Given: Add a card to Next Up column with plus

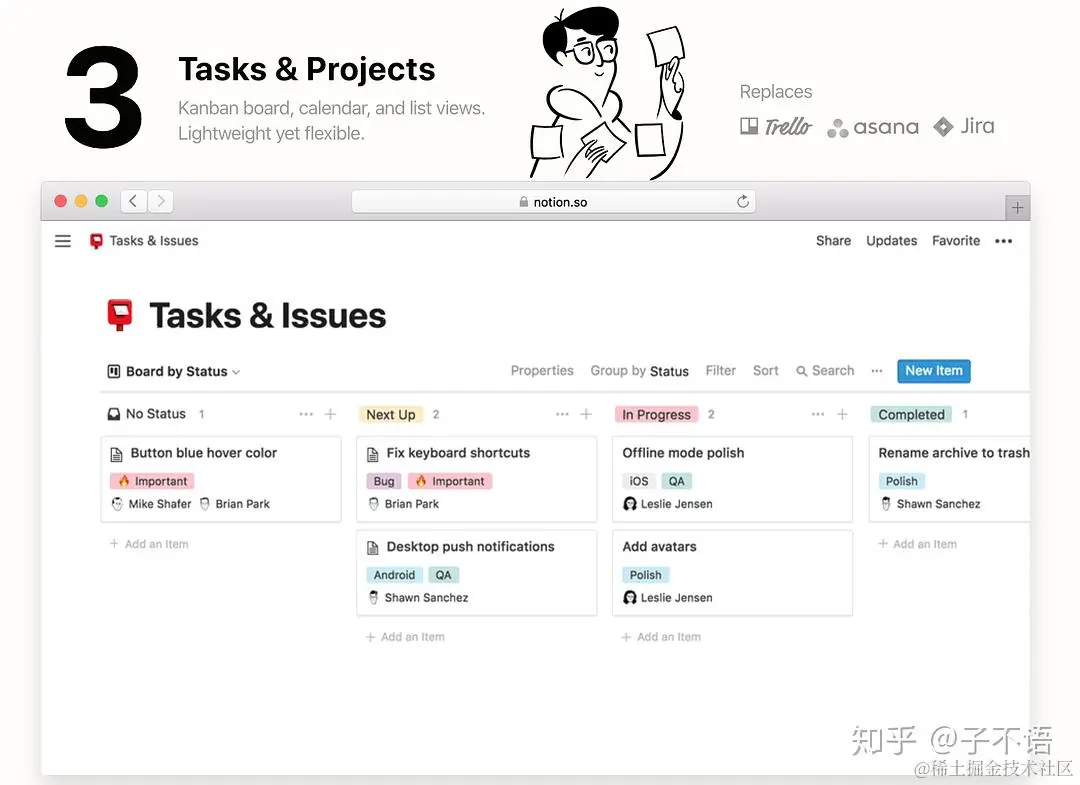Looking at the screenshot, I should pos(586,414).
